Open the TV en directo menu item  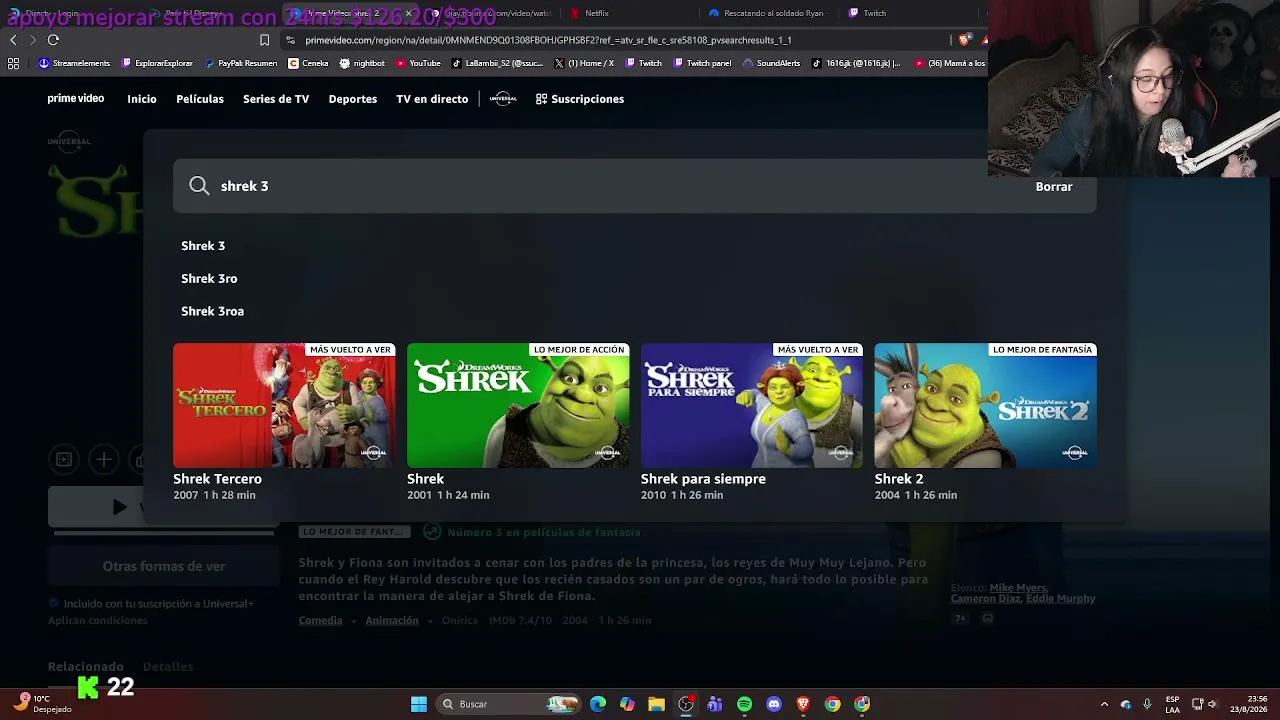[x=432, y=99]
